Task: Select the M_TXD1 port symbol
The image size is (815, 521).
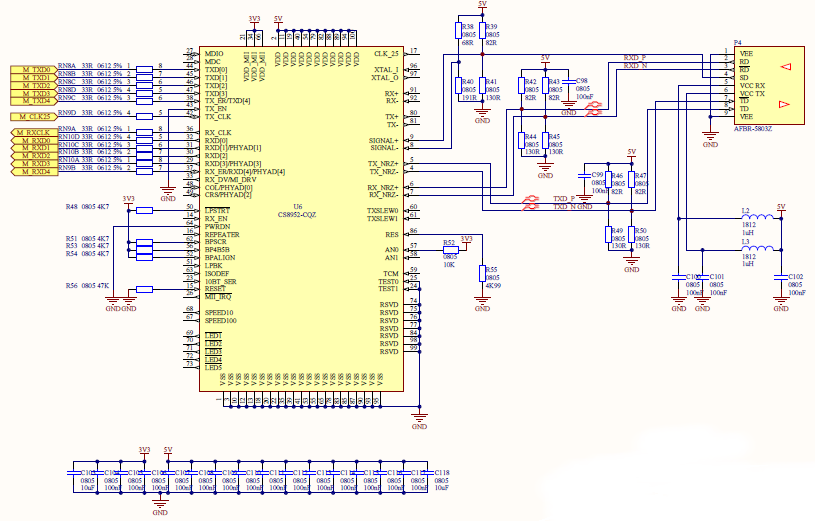Action: pyautogui.click(x=34, y=77)
